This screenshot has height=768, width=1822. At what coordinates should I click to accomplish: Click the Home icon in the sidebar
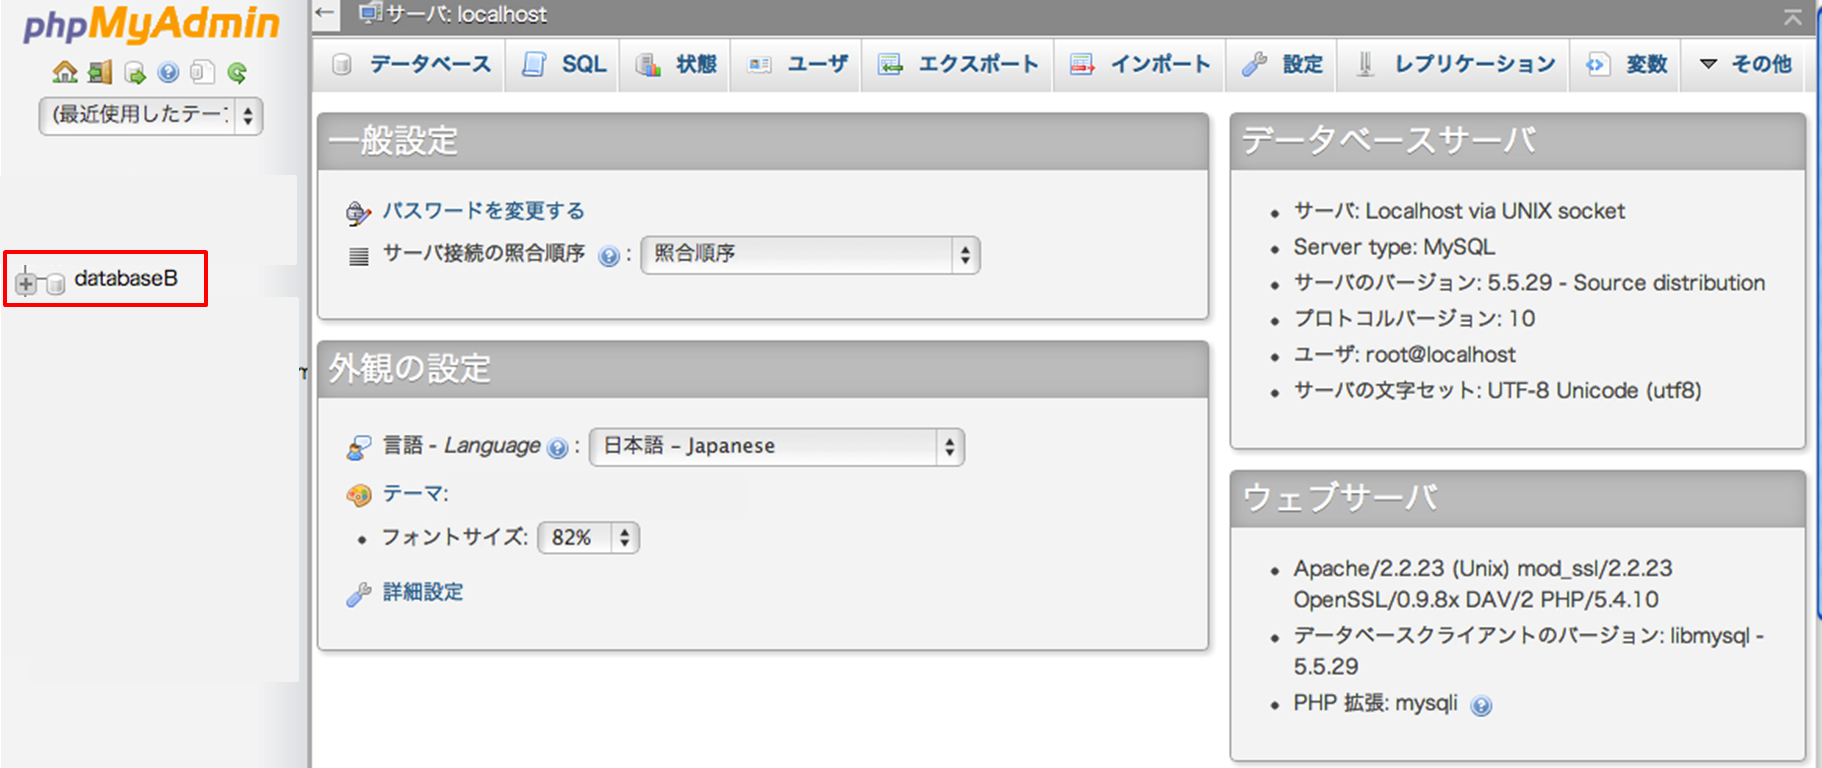(65, 72)
